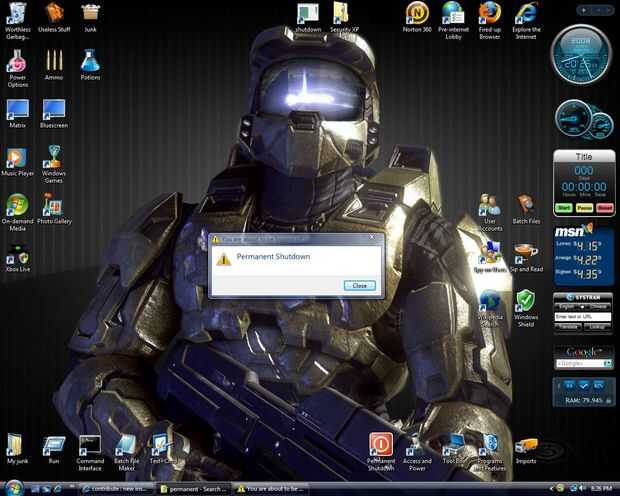Open the Music Player desktop icon
This screenshot has height=496, width=620.
click(x=17, y=158)
